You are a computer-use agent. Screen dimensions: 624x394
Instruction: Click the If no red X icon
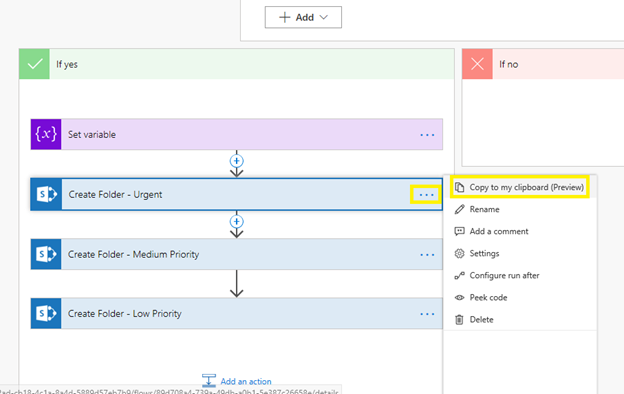point(477,64)
